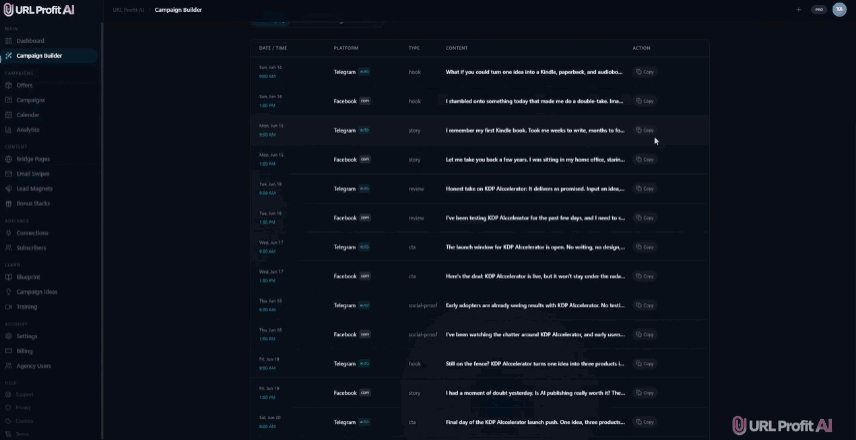Click Facebook in the 'I've been testing KDP' row

(x=345, y=218)
